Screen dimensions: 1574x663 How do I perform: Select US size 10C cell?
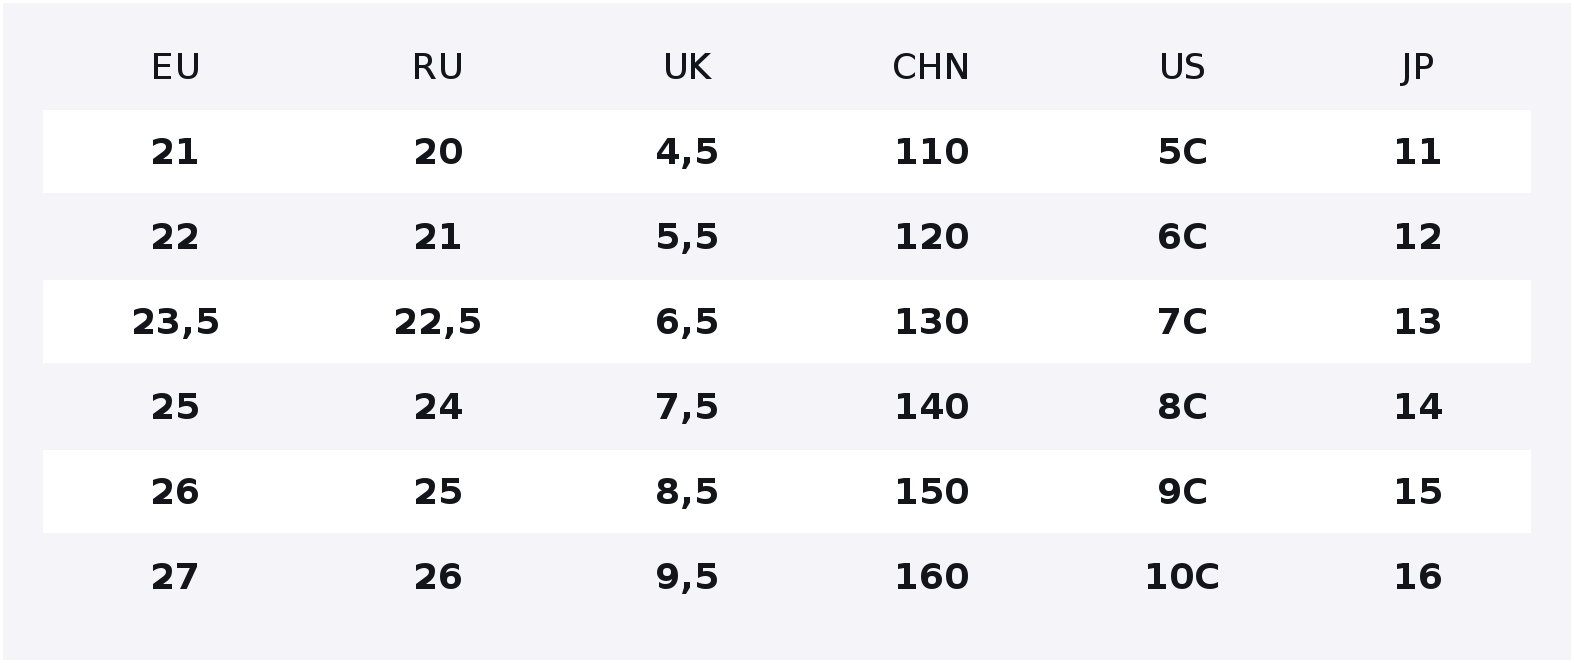tap(1182, 577)
